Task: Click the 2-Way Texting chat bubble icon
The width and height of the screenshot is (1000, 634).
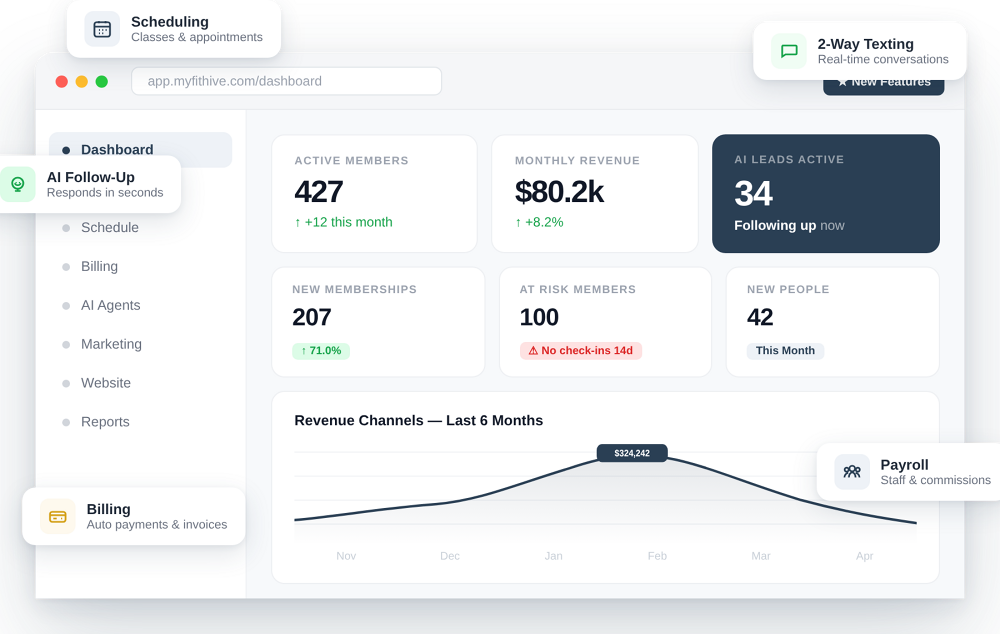Action: (x=789, y=51)
